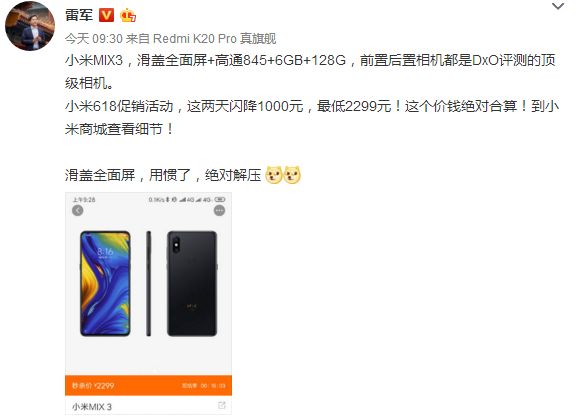Click the orange ¥2299 flash price banner
Image resolution: width=581 pixels, height=417 pixels.
click(148, 385)
